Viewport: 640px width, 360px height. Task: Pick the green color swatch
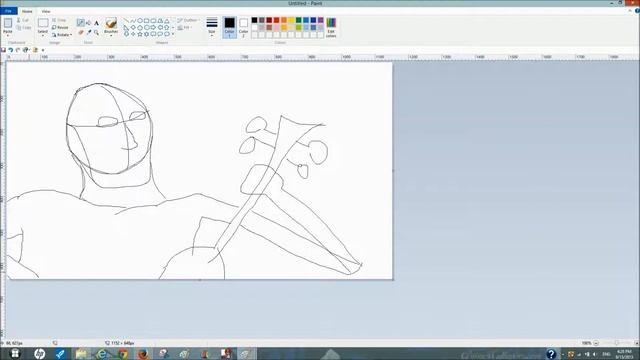point(298,20)
